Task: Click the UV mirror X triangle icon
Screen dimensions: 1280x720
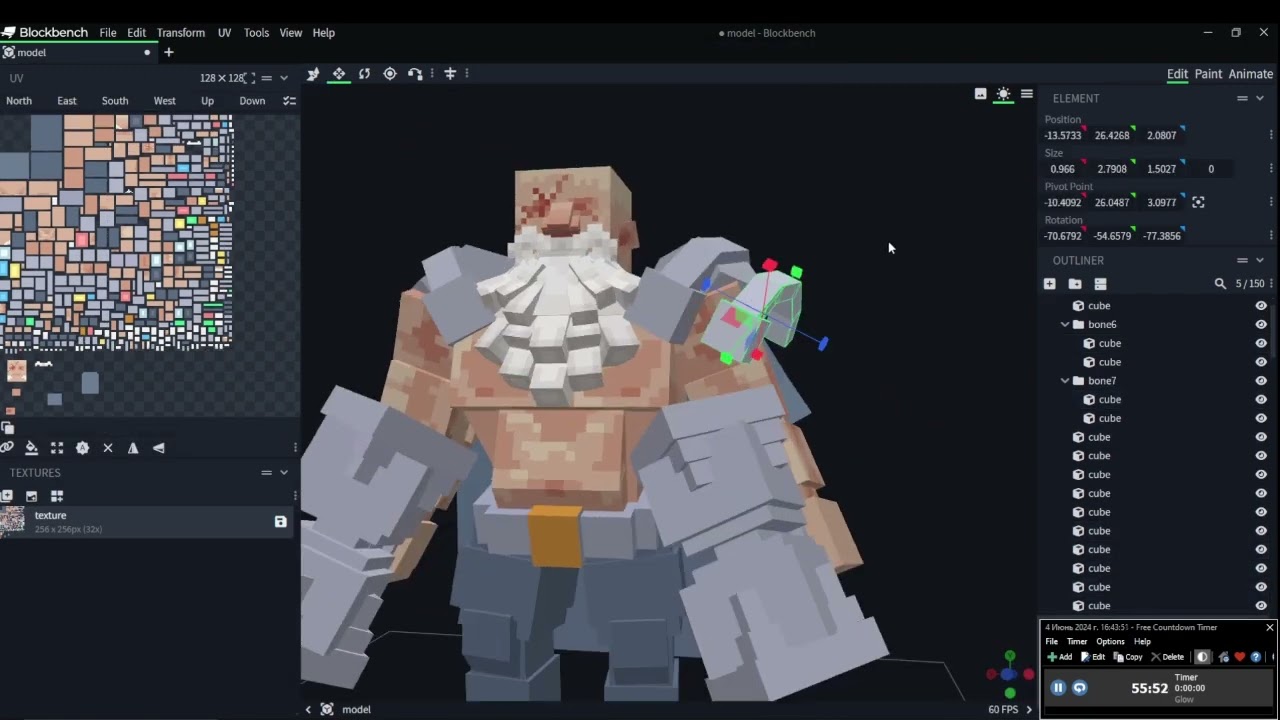Action: coord(133,448)
